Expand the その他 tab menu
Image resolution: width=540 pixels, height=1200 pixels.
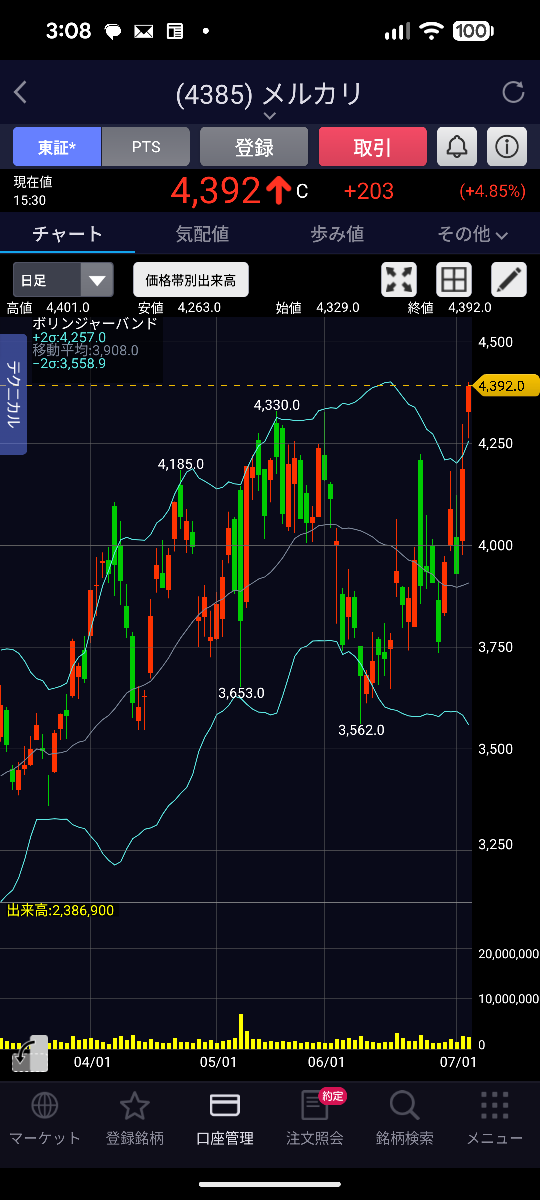(473, 234)
